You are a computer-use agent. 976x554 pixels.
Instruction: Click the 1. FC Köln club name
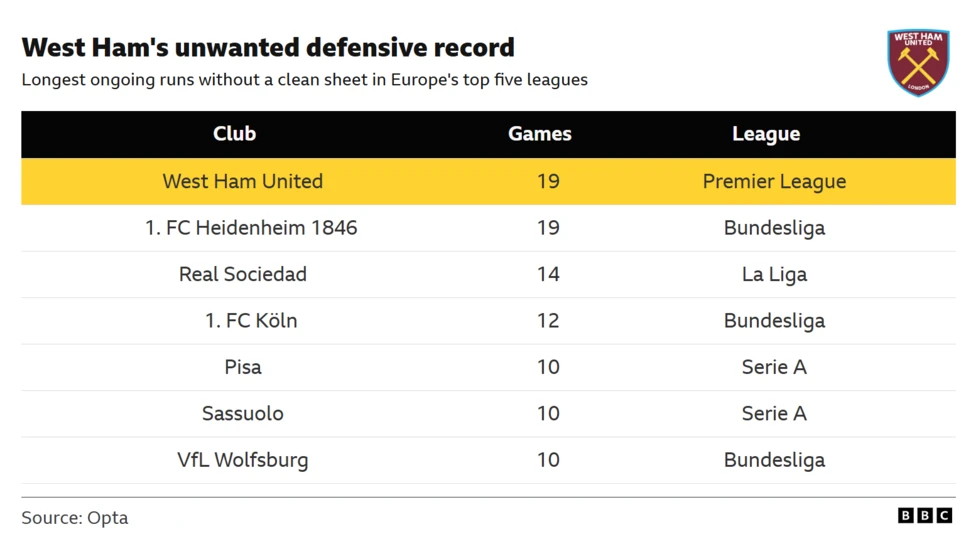click(251, 321)
